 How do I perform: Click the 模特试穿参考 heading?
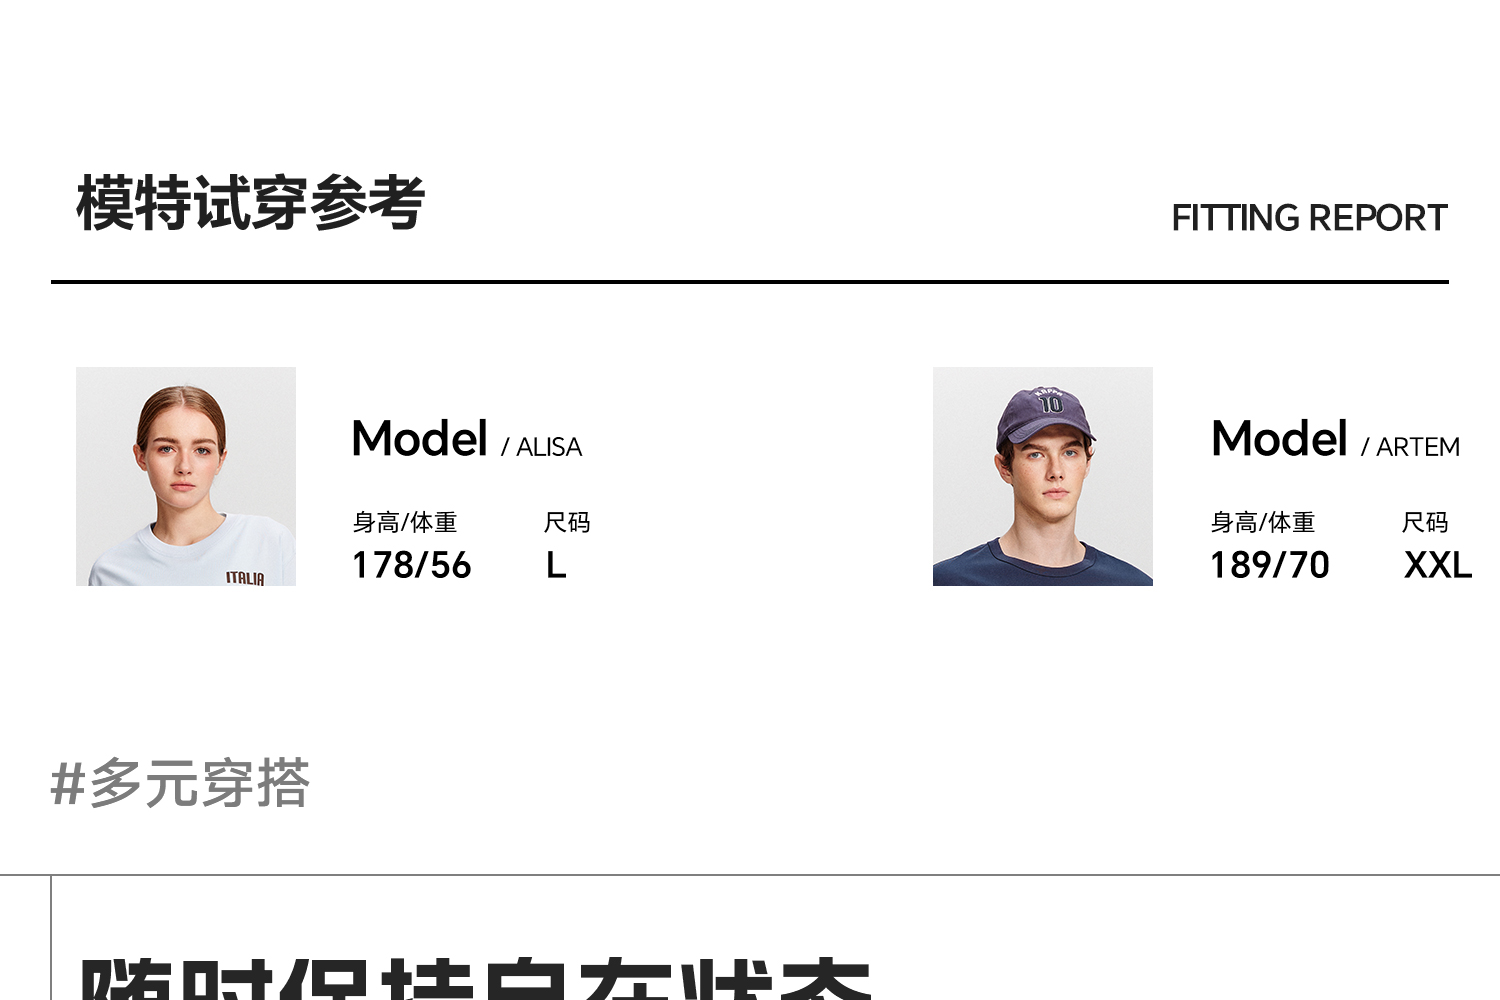(251, 203)
